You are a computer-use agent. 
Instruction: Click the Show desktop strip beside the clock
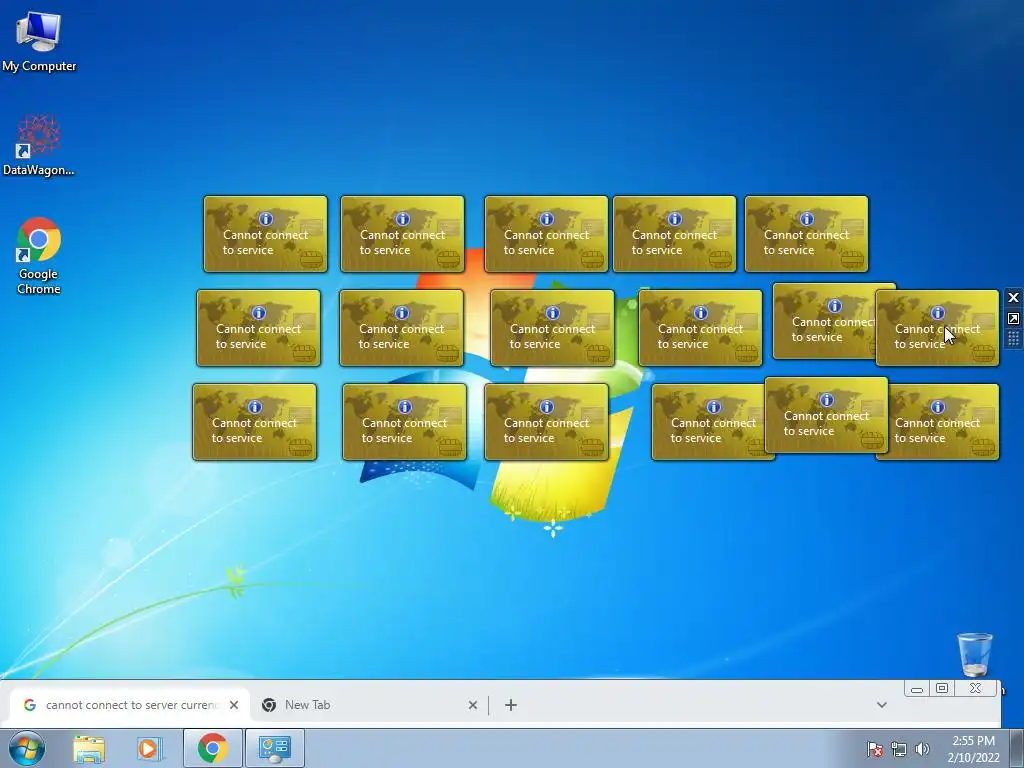pyautogui.click(x=1017, y=748)
